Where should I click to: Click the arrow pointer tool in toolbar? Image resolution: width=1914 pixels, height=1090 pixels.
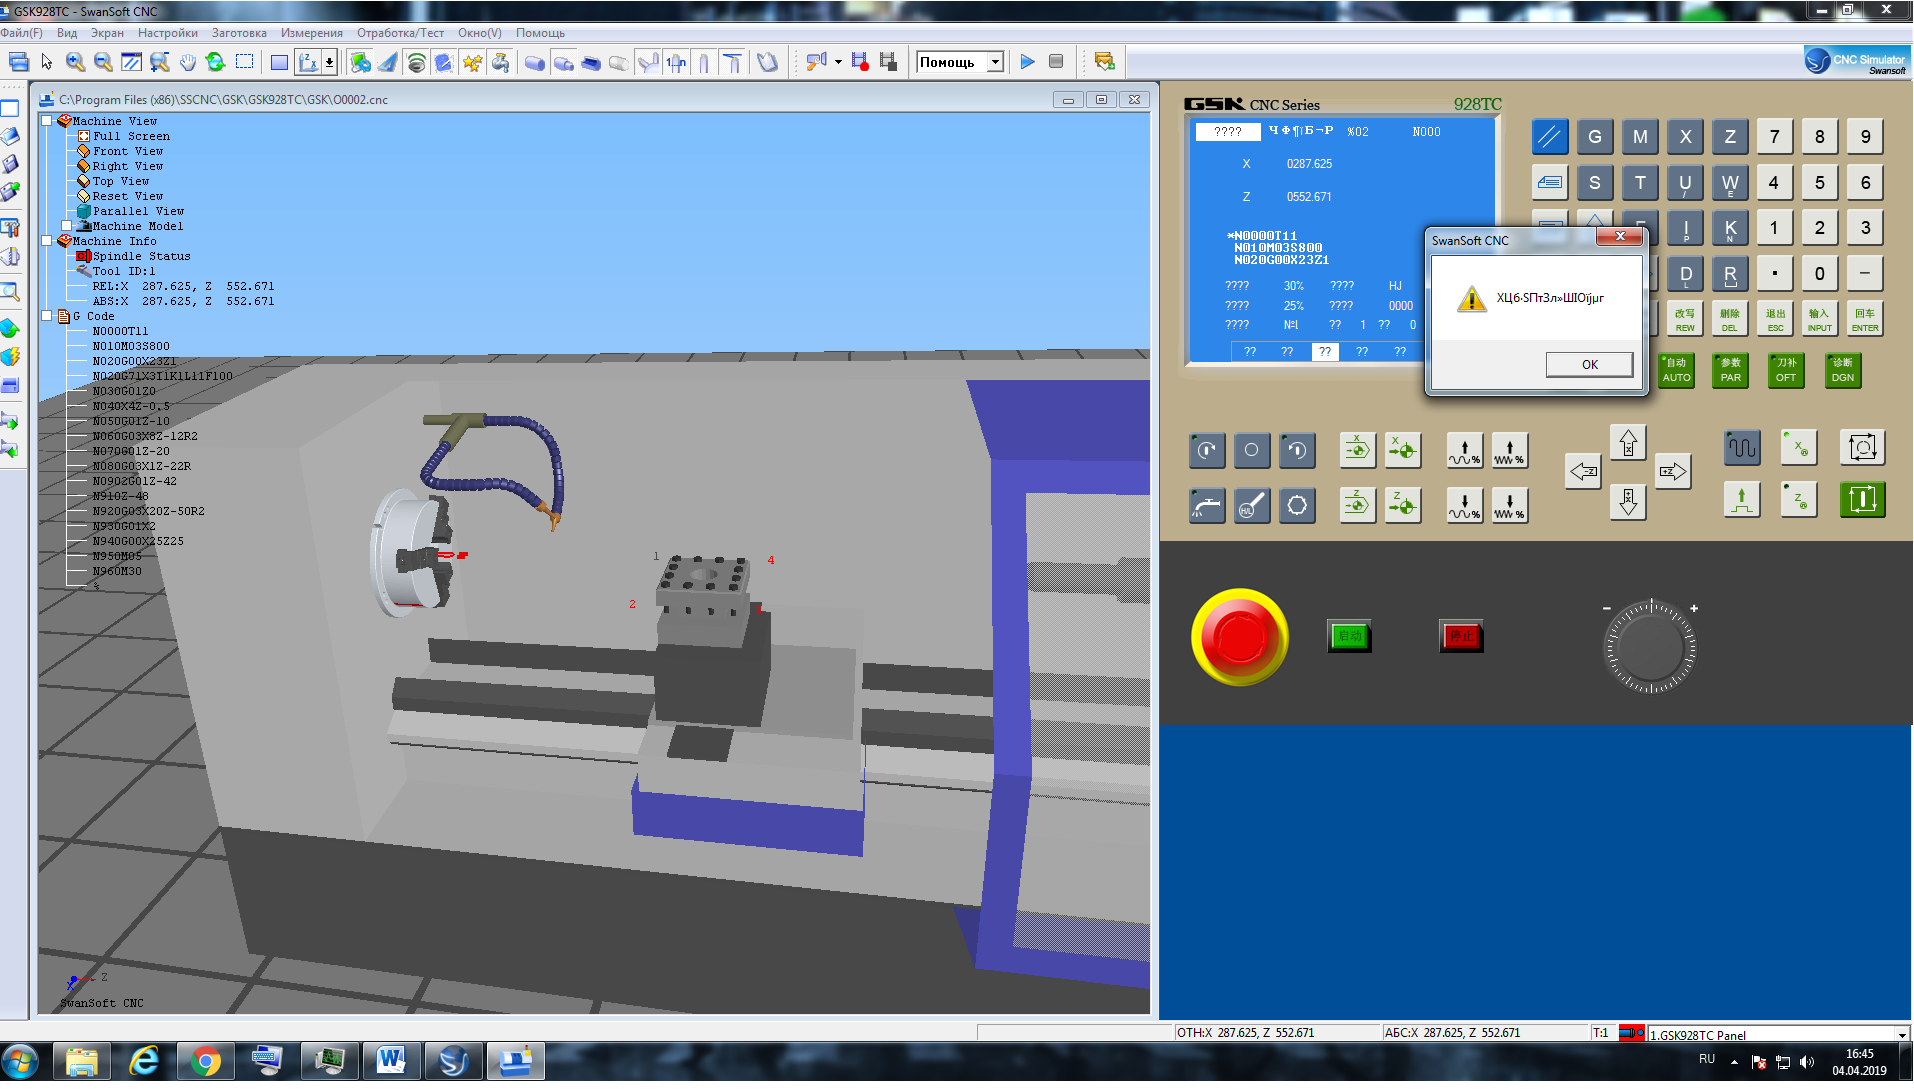(x=47, y=62)
